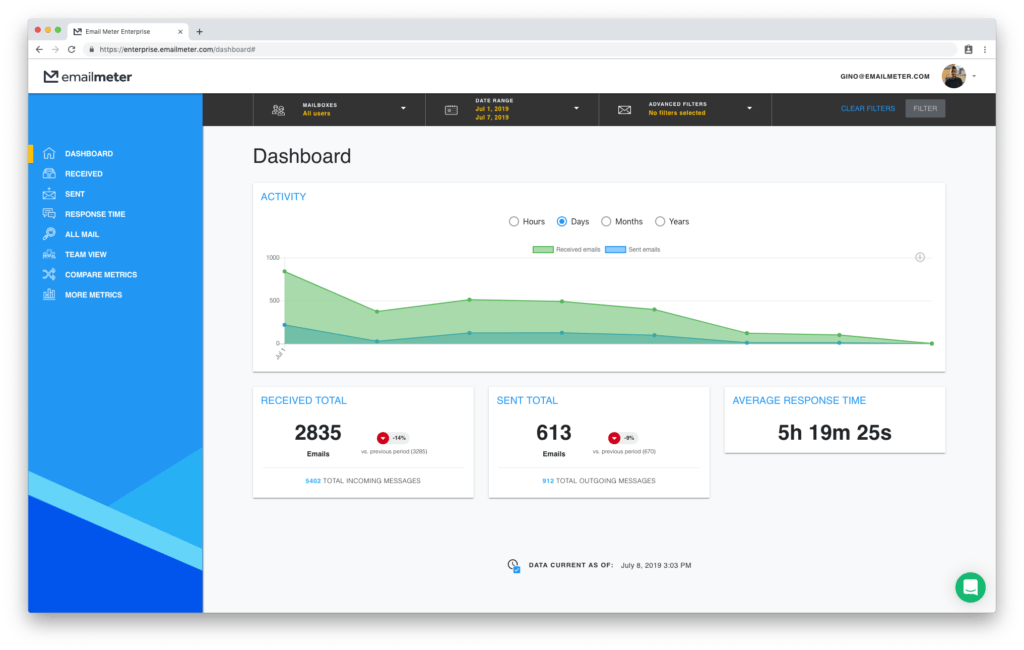Click the chart download icon
1024x650 pixels.
(919, 257)
